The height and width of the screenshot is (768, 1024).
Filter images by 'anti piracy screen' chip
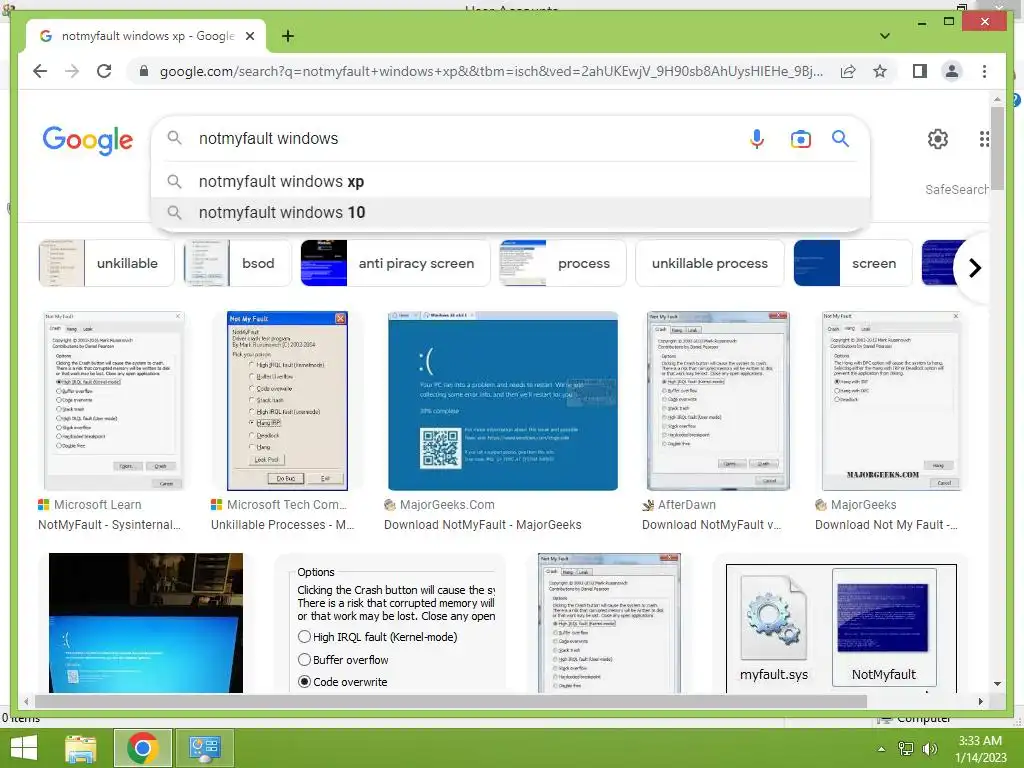coord(395,263)
